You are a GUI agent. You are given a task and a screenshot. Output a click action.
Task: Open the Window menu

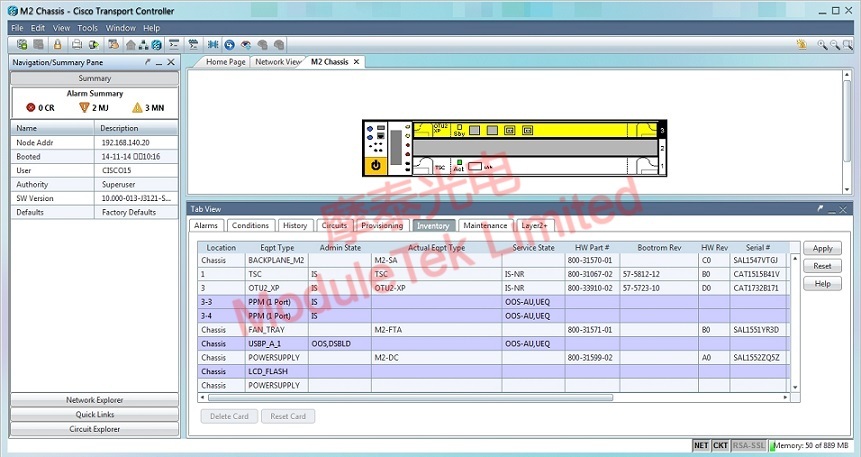(120, 27)
